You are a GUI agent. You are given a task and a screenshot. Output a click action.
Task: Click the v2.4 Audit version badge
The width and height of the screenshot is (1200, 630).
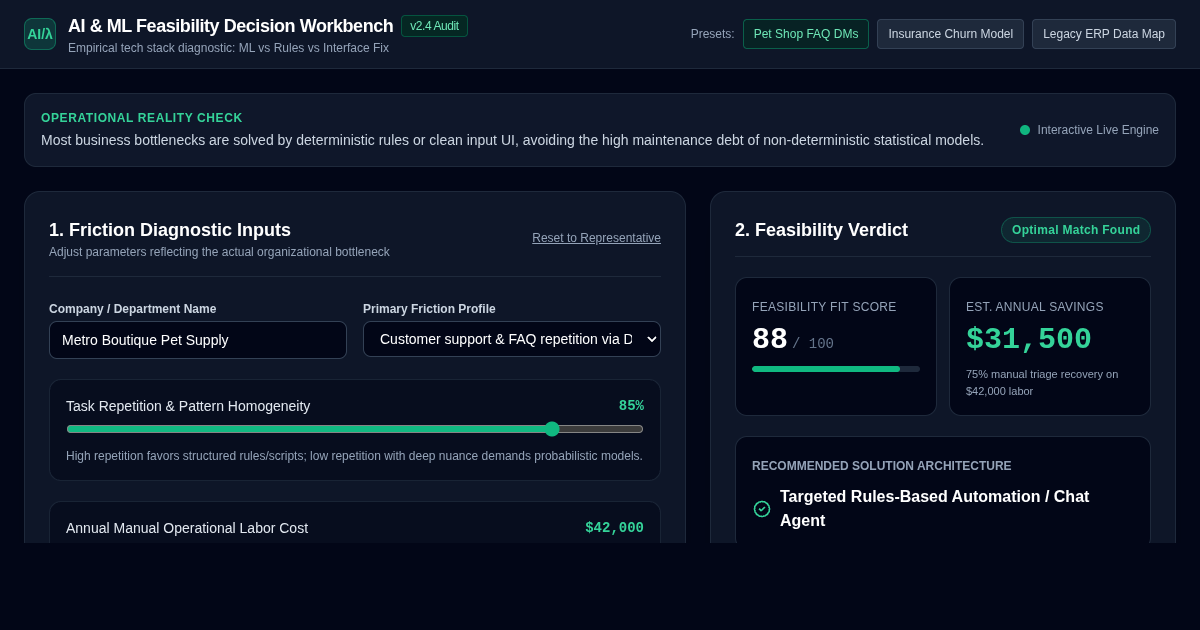coord(434,26)
